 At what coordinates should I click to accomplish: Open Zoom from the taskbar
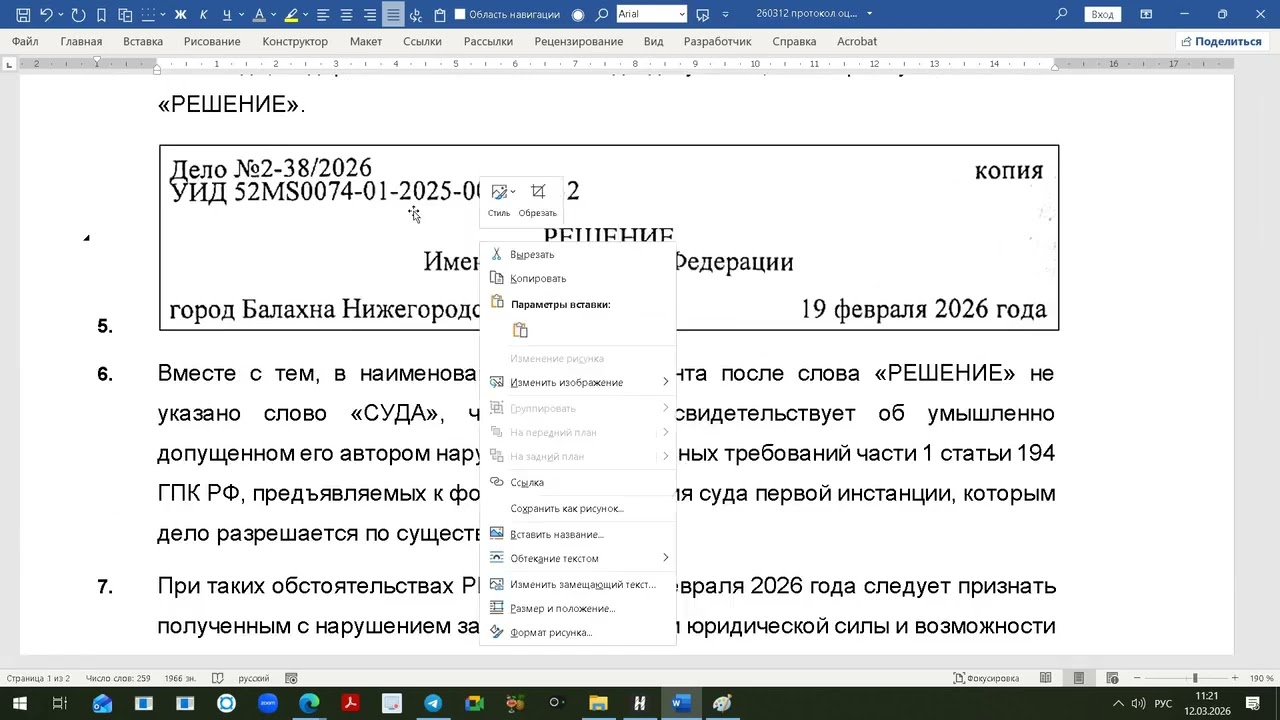(268, 703)
